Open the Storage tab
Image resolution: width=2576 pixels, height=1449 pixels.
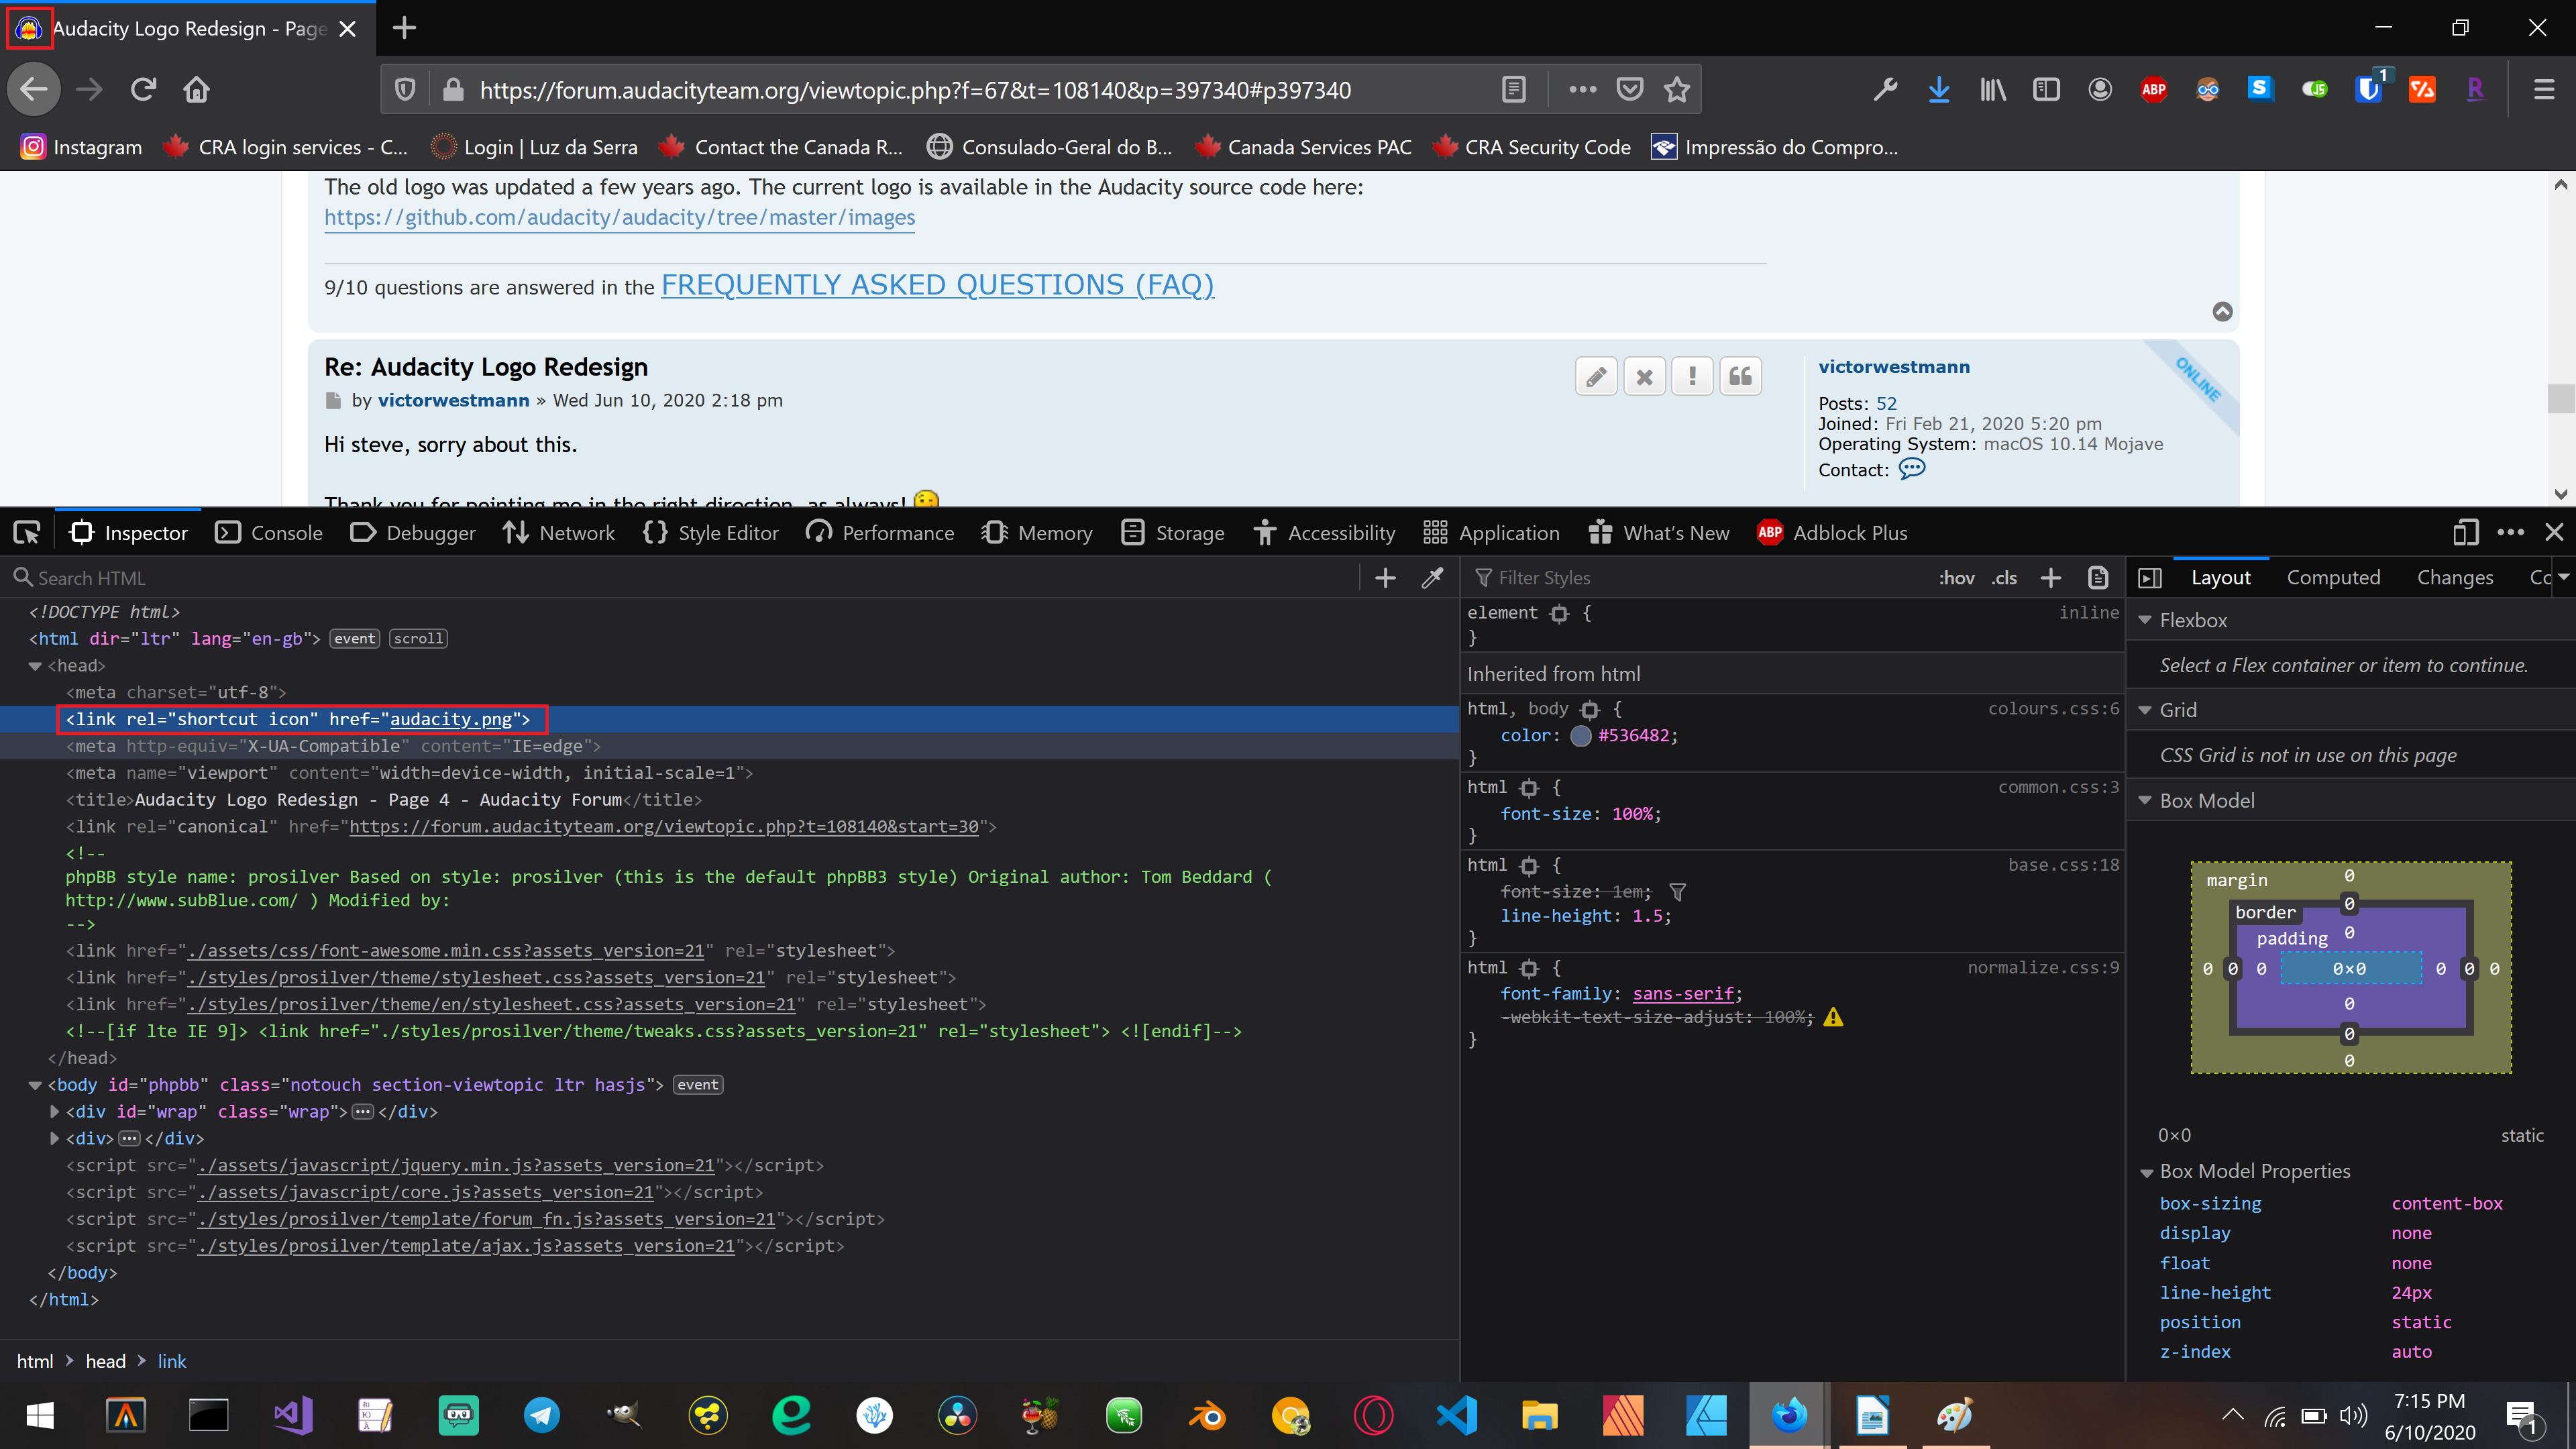click(x=1173, y=533)
